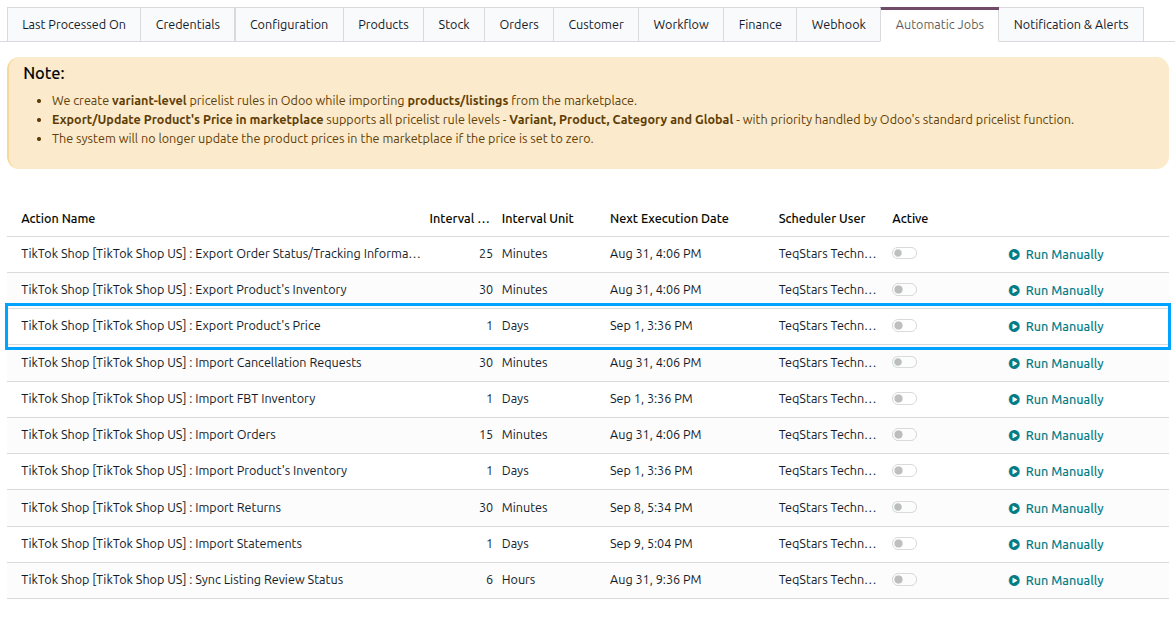The image size is (1175, 633).
Task: Click the Scheduler User column header
Action: coord(821,219)
